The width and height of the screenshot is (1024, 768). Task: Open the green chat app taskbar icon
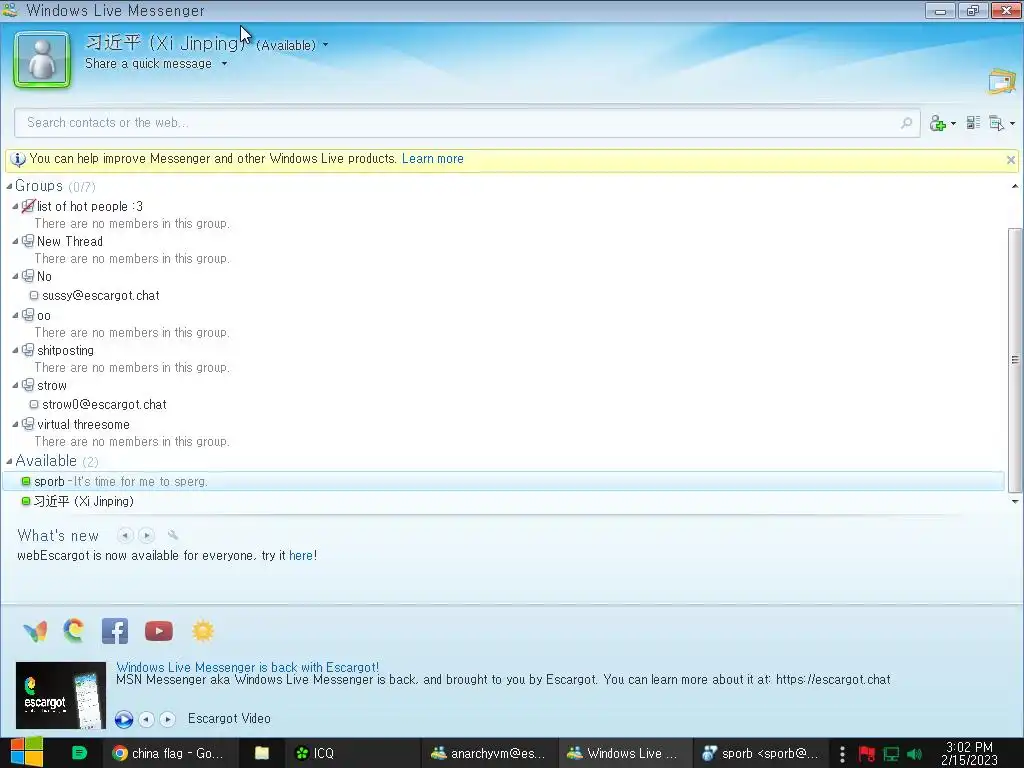click(79, 753)
